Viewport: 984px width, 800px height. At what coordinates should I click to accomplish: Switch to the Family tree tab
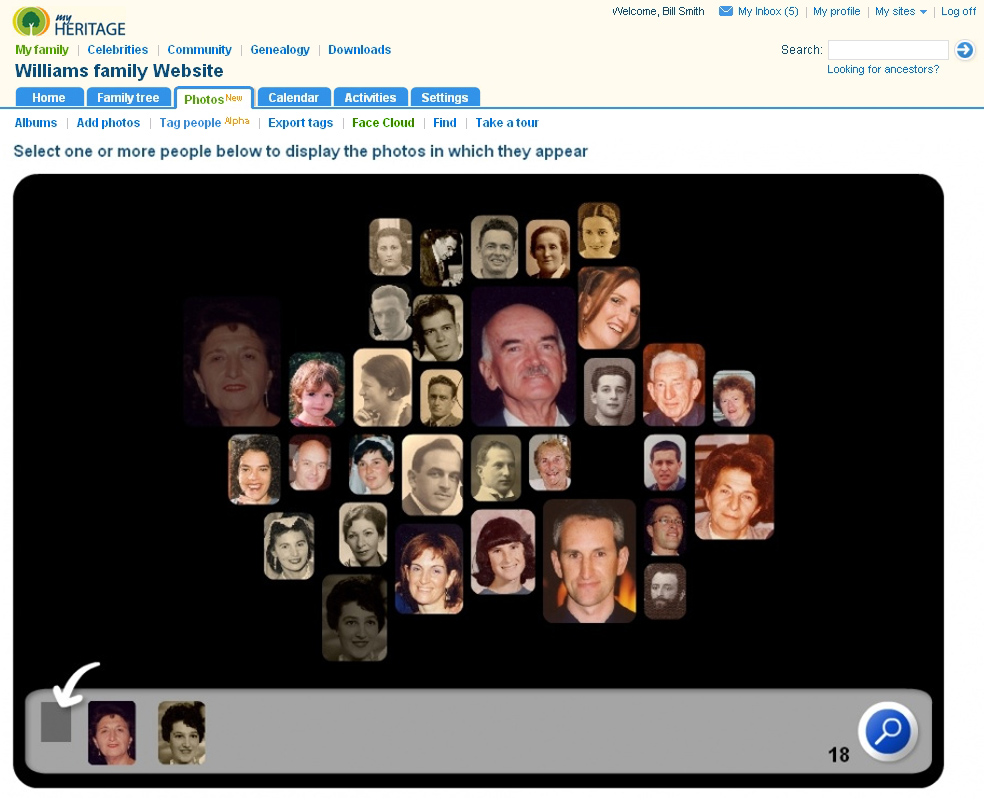[128, 97]
